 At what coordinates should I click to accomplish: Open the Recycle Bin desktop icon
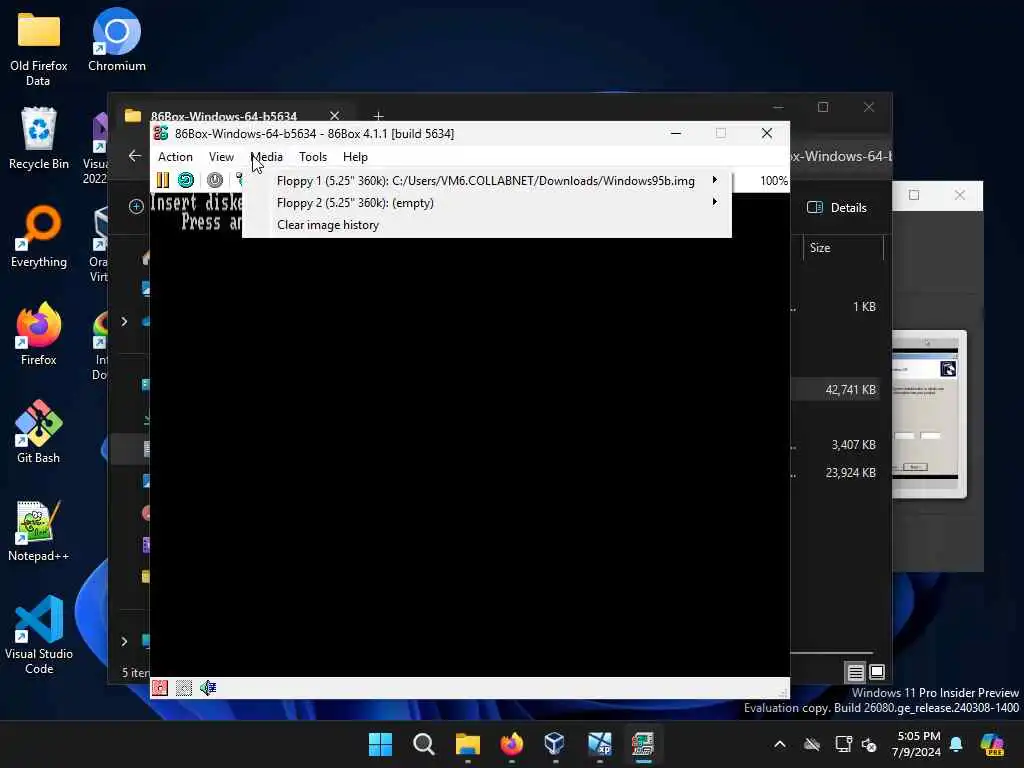tap(39, 138)
